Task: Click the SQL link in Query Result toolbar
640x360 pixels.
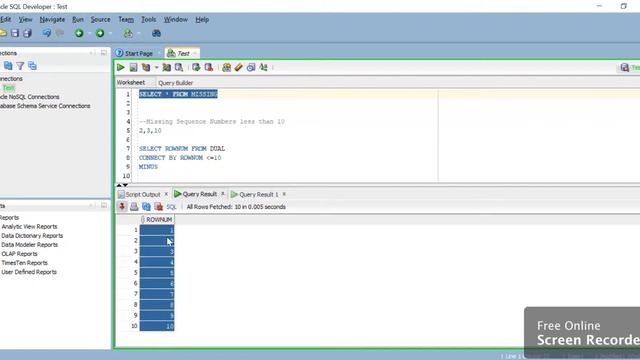Action: [171, 207]
